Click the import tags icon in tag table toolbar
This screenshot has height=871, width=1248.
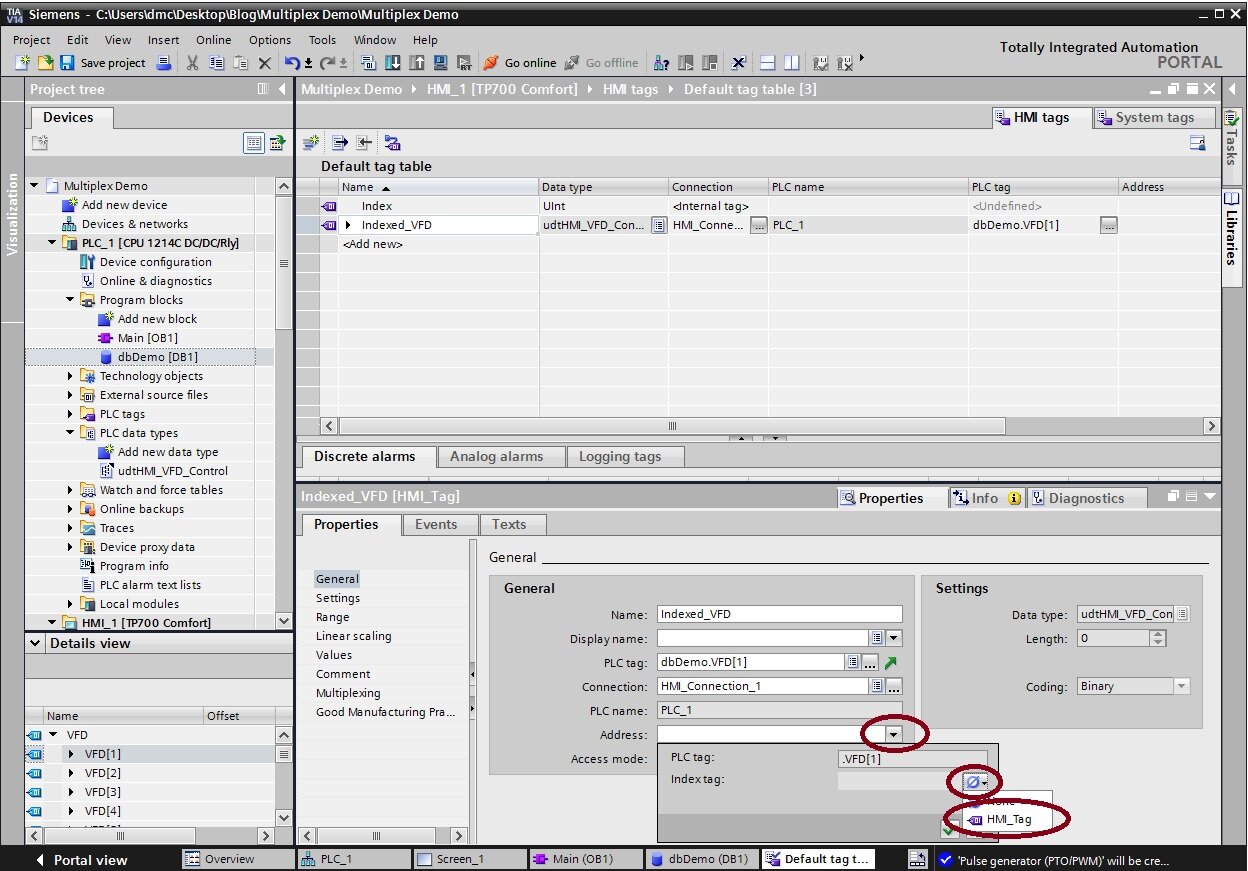[364, 142]
